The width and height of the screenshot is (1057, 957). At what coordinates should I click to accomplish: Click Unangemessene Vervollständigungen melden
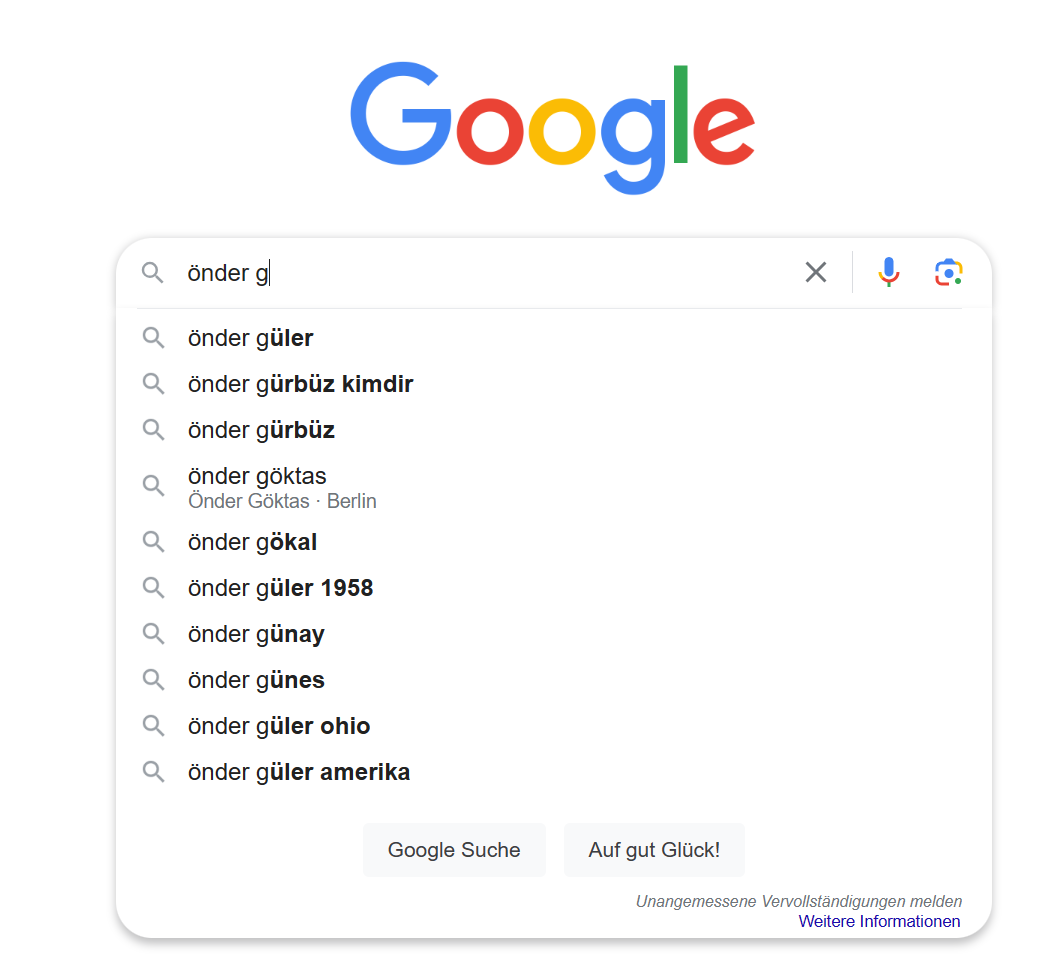[798, 901]
